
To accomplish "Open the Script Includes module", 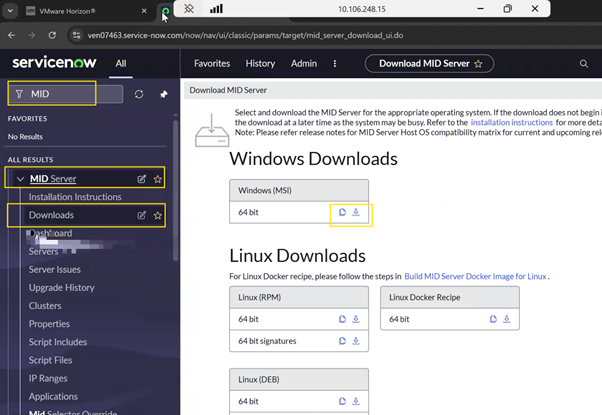I will pyautogui.click(x=58, y=342).
